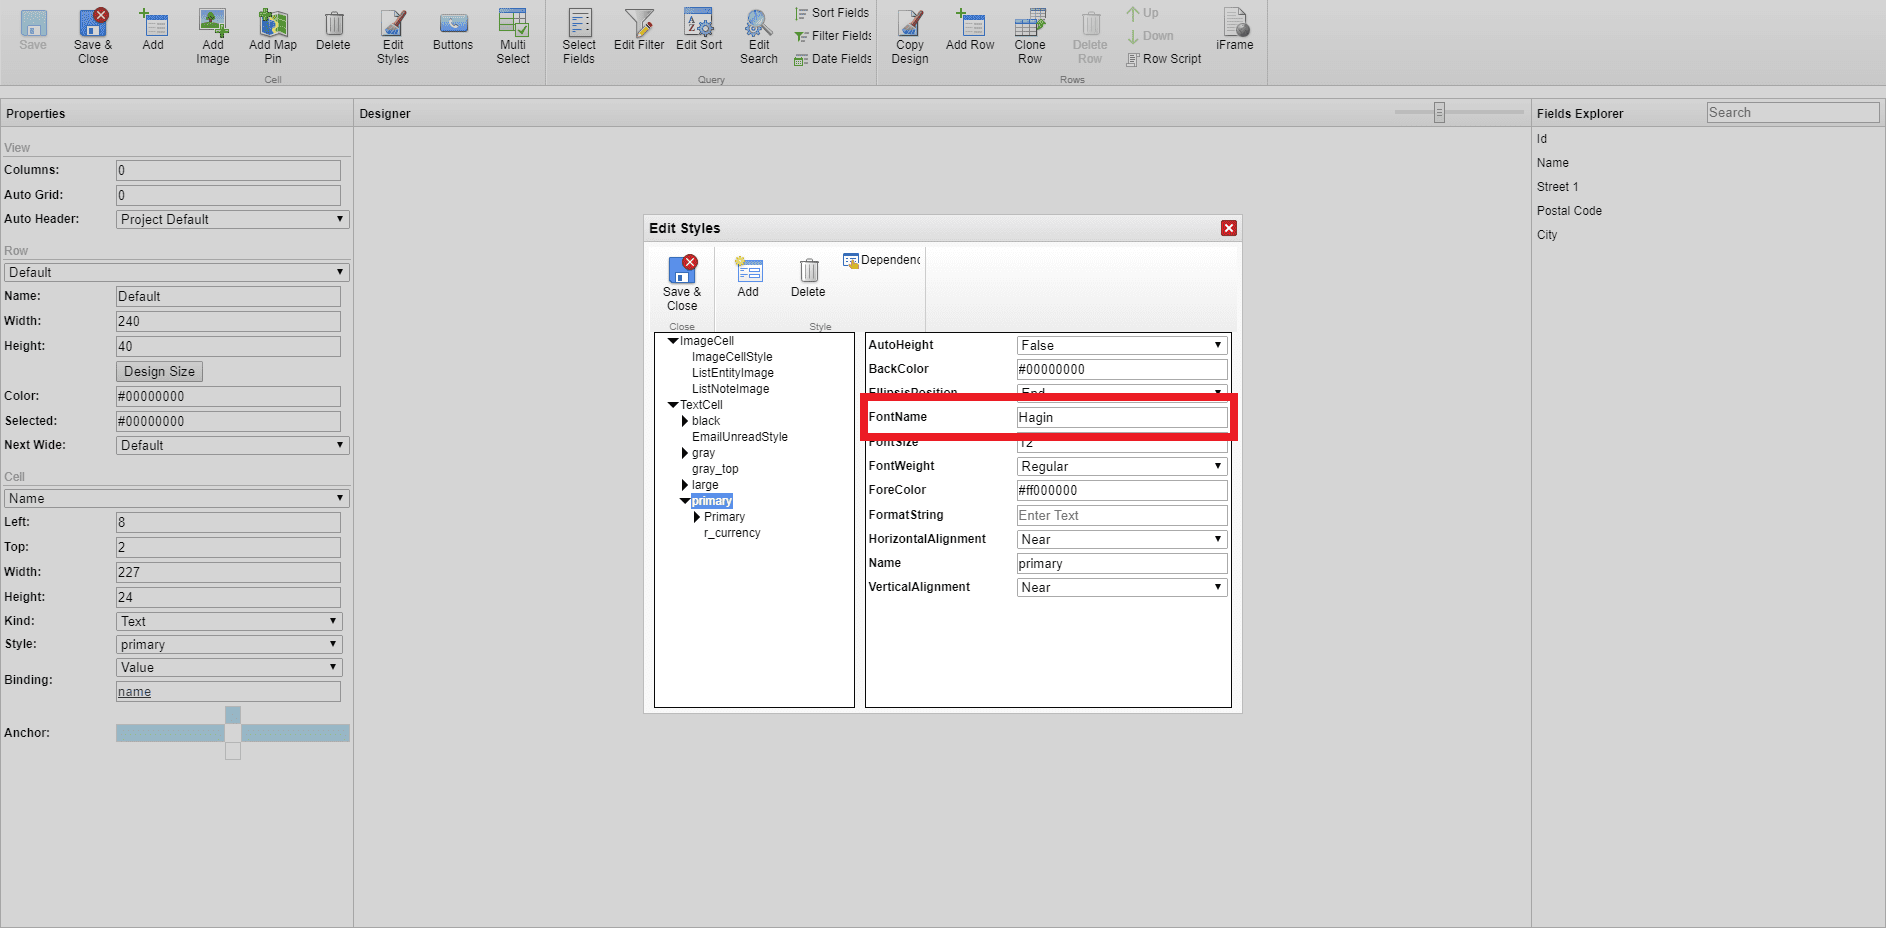Open Select Fields in Query group
This screenshot has width=1886, height=928.
click(579, 36)
